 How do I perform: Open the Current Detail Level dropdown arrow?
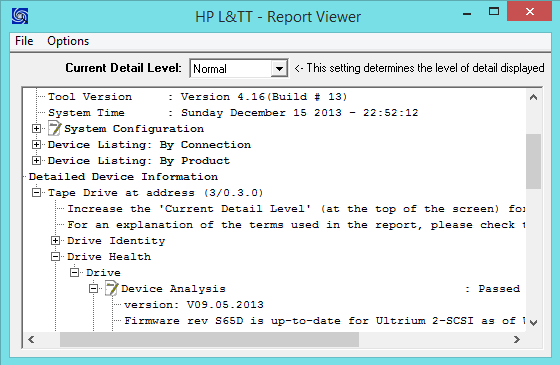(x=279, y=68)
